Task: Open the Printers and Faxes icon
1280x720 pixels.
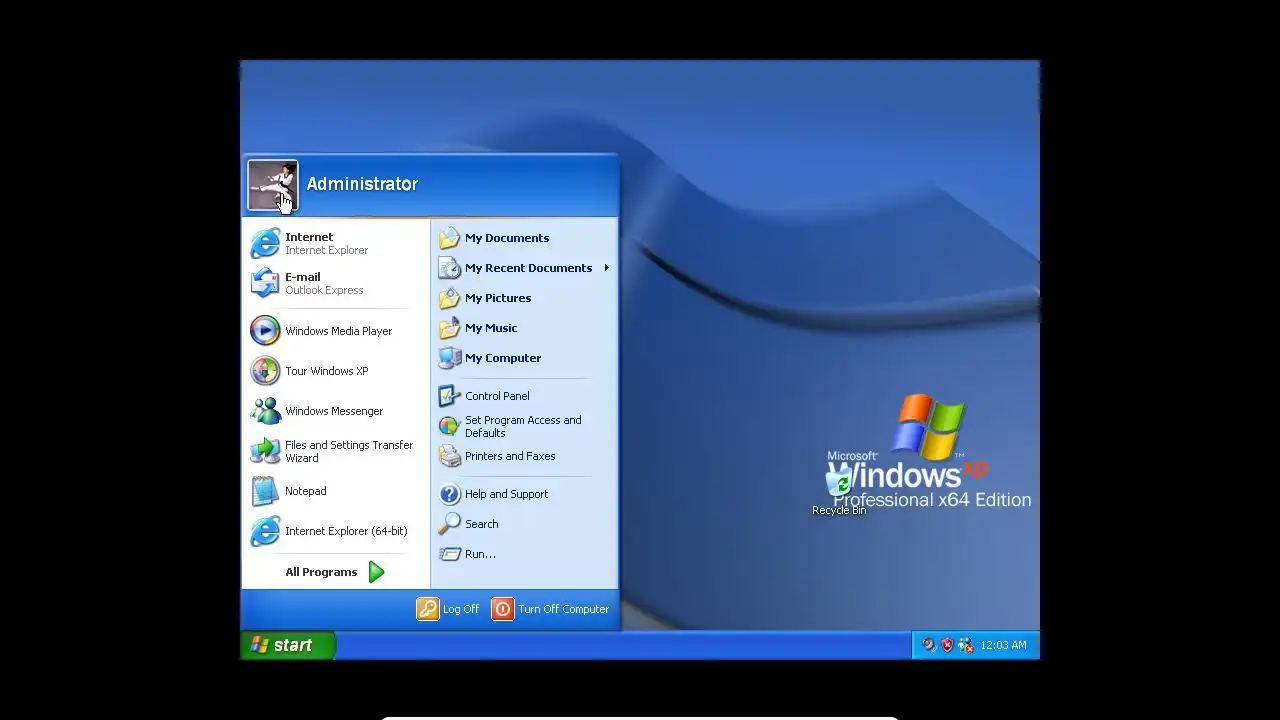Action: click(449, 456)
